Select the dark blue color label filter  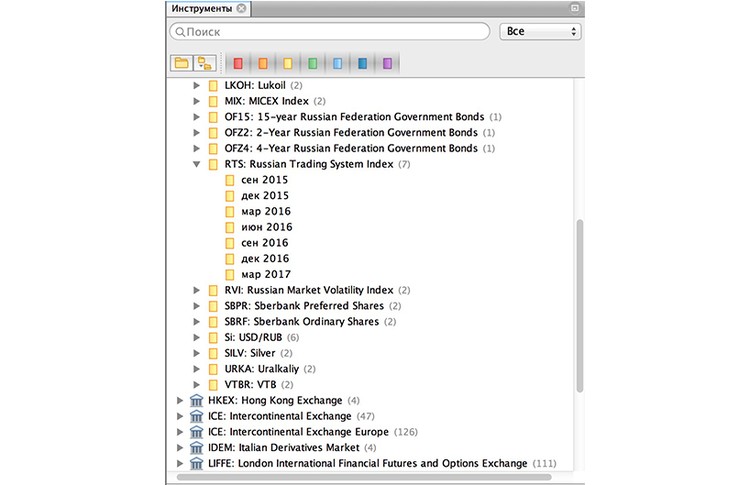362,63
